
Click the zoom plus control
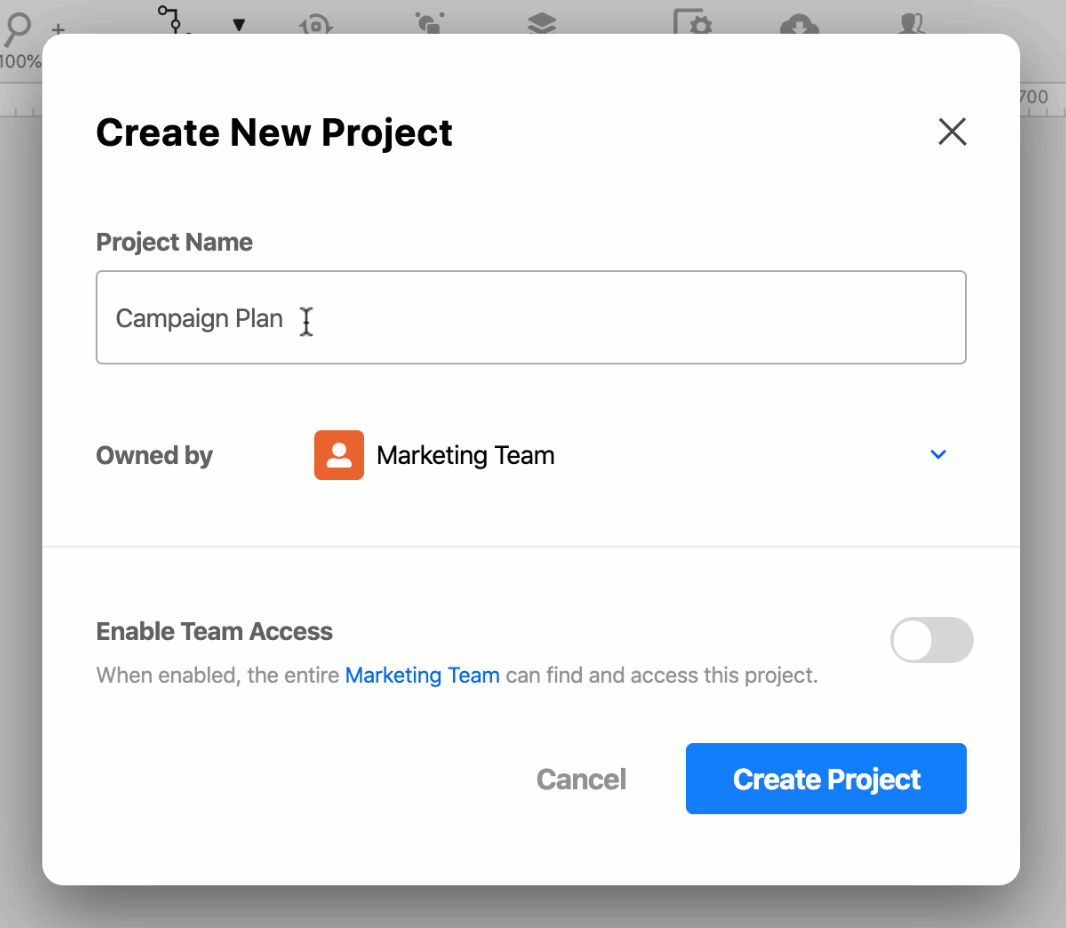pos(57,30)
